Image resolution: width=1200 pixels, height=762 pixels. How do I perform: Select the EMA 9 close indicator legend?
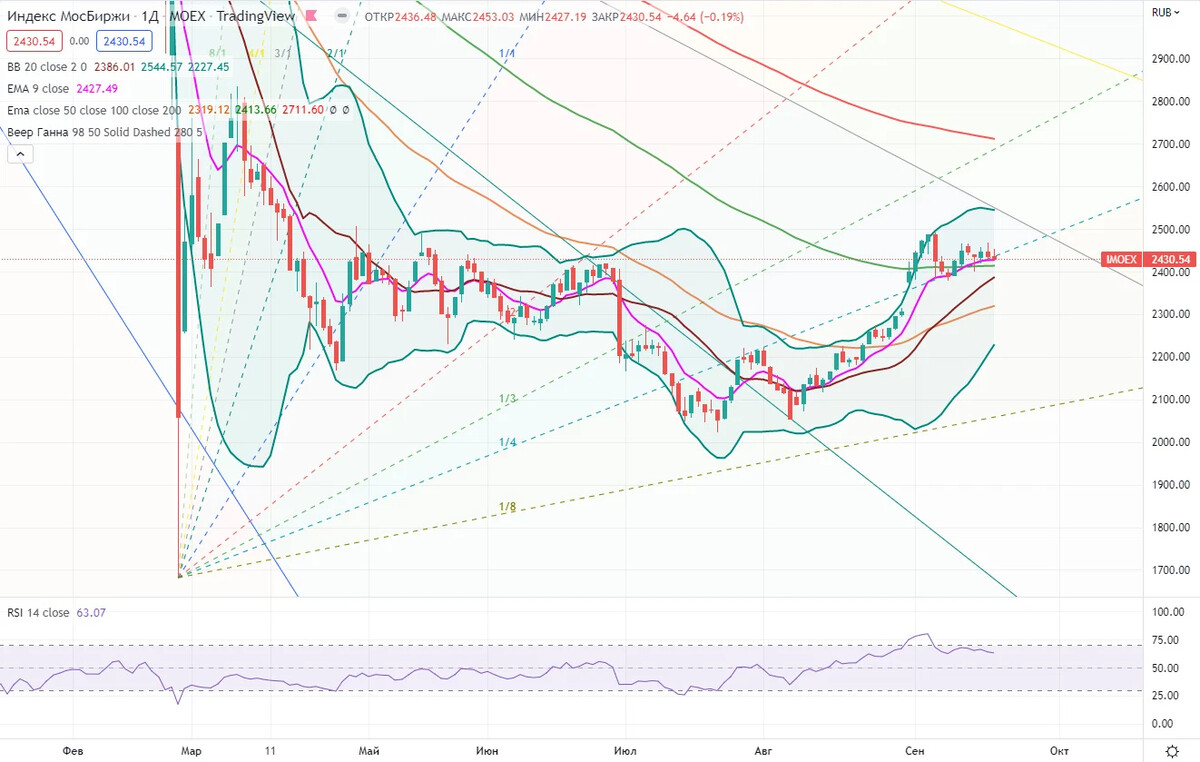(x=51, y=88)
